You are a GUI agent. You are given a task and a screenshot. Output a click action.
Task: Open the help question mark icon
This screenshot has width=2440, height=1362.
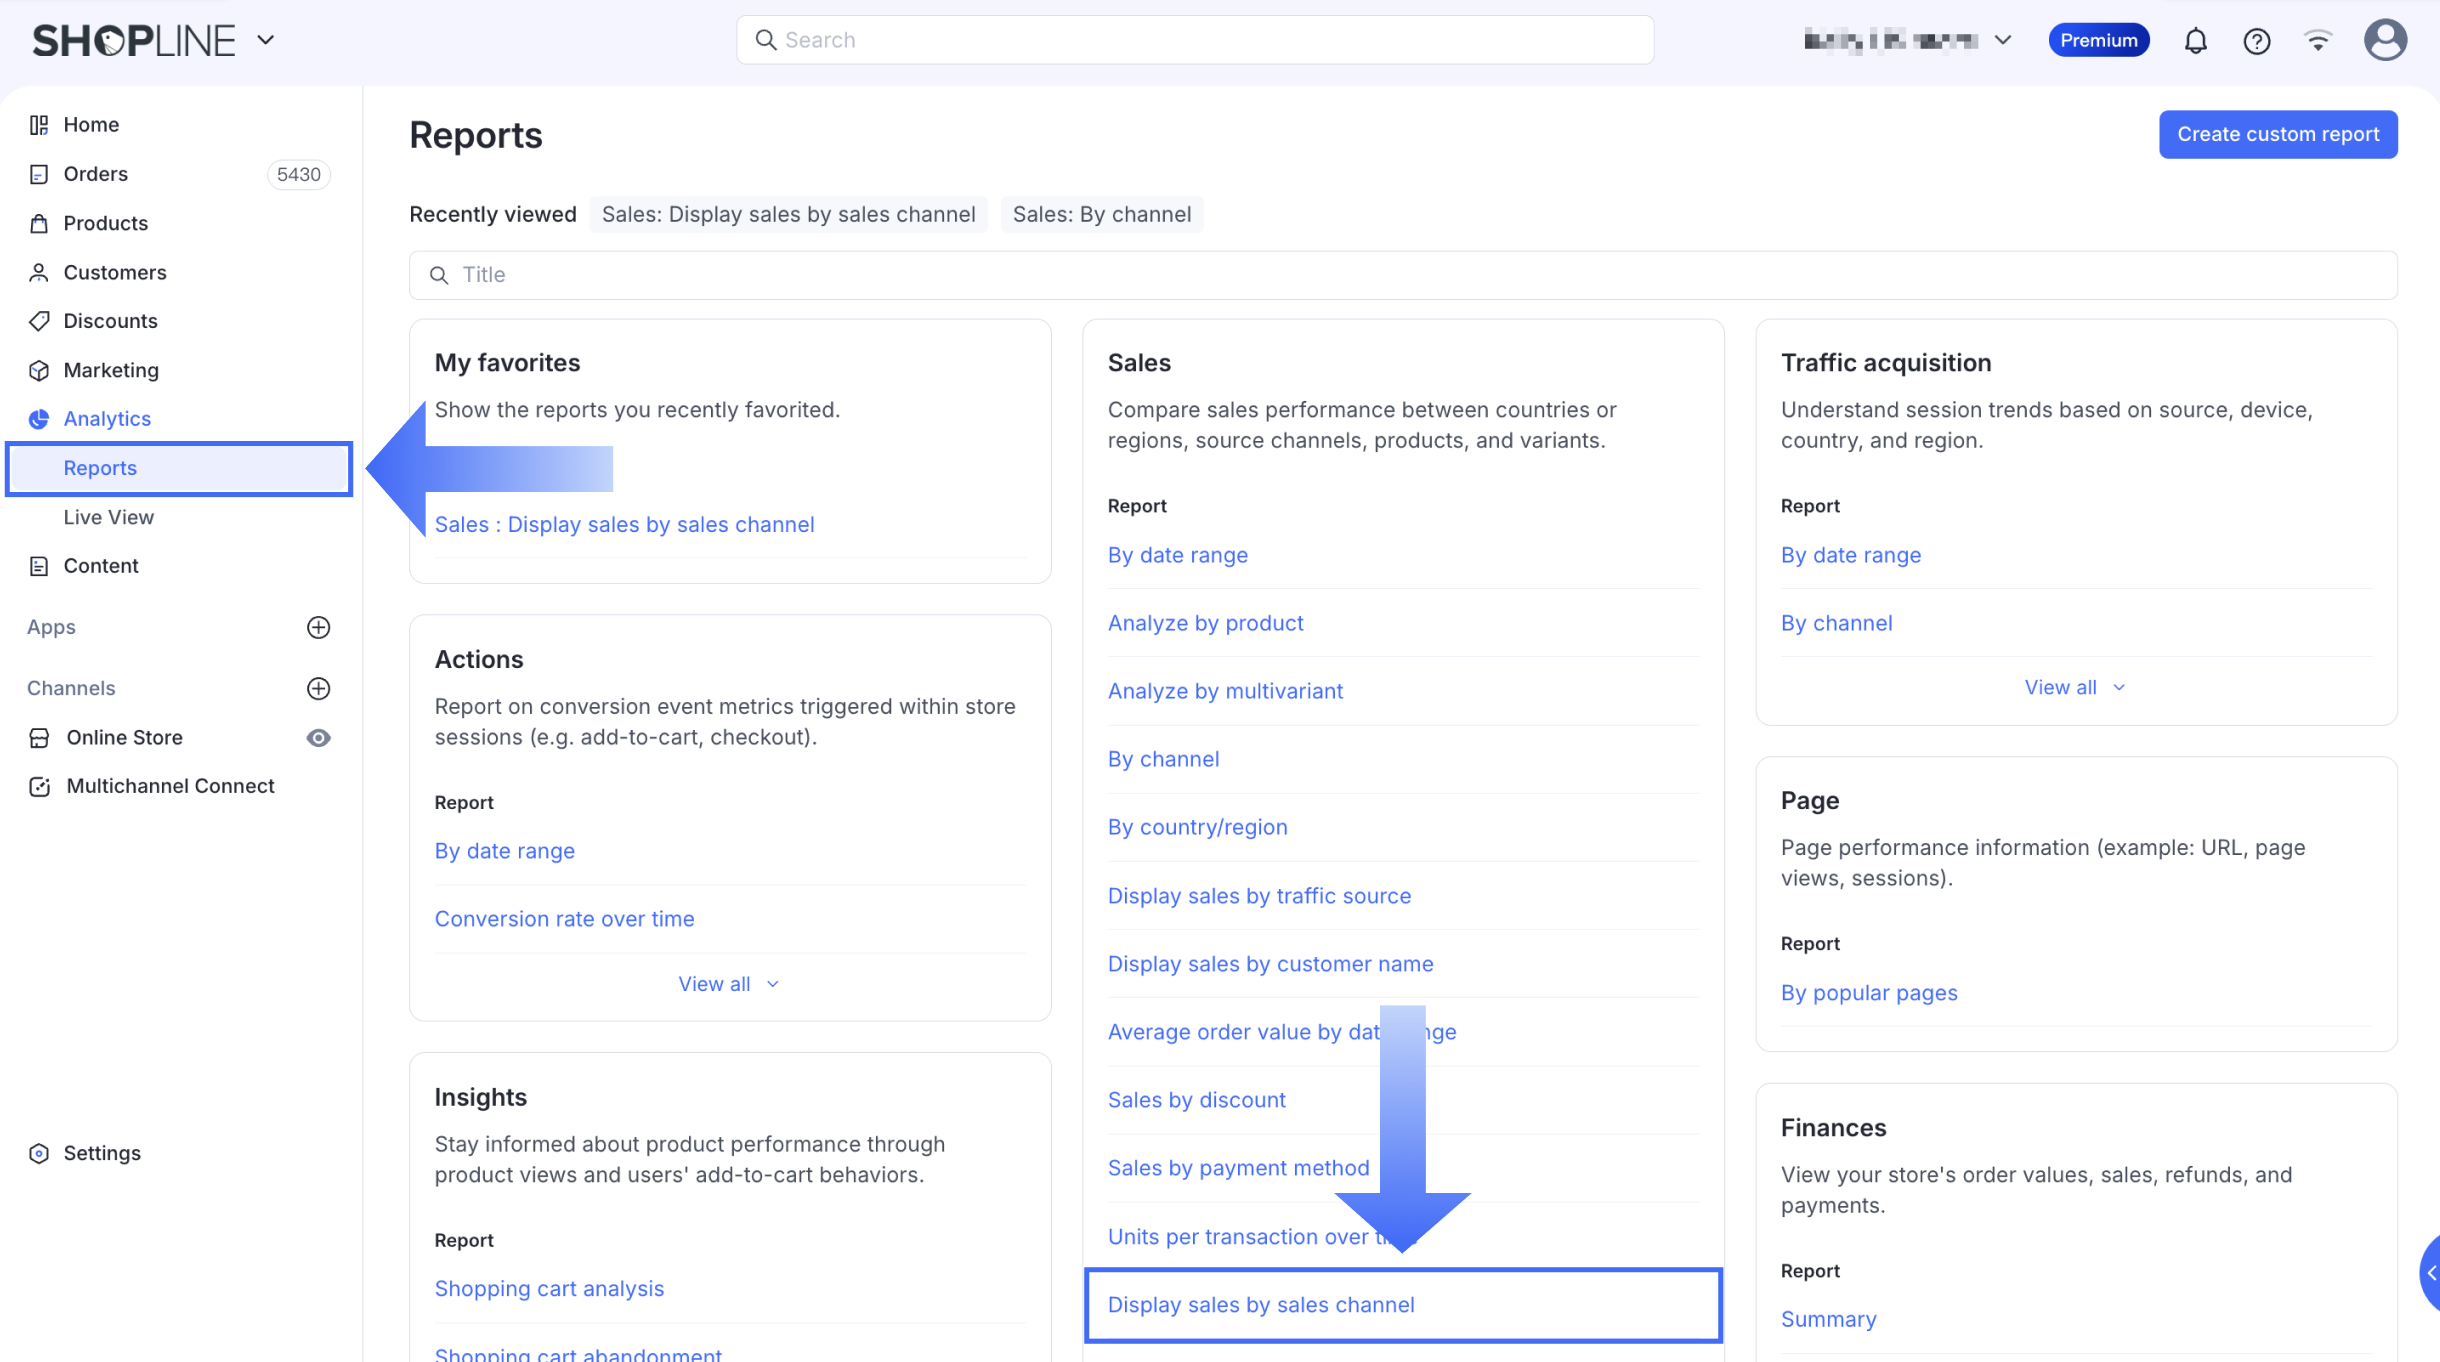coord(2256,41)
